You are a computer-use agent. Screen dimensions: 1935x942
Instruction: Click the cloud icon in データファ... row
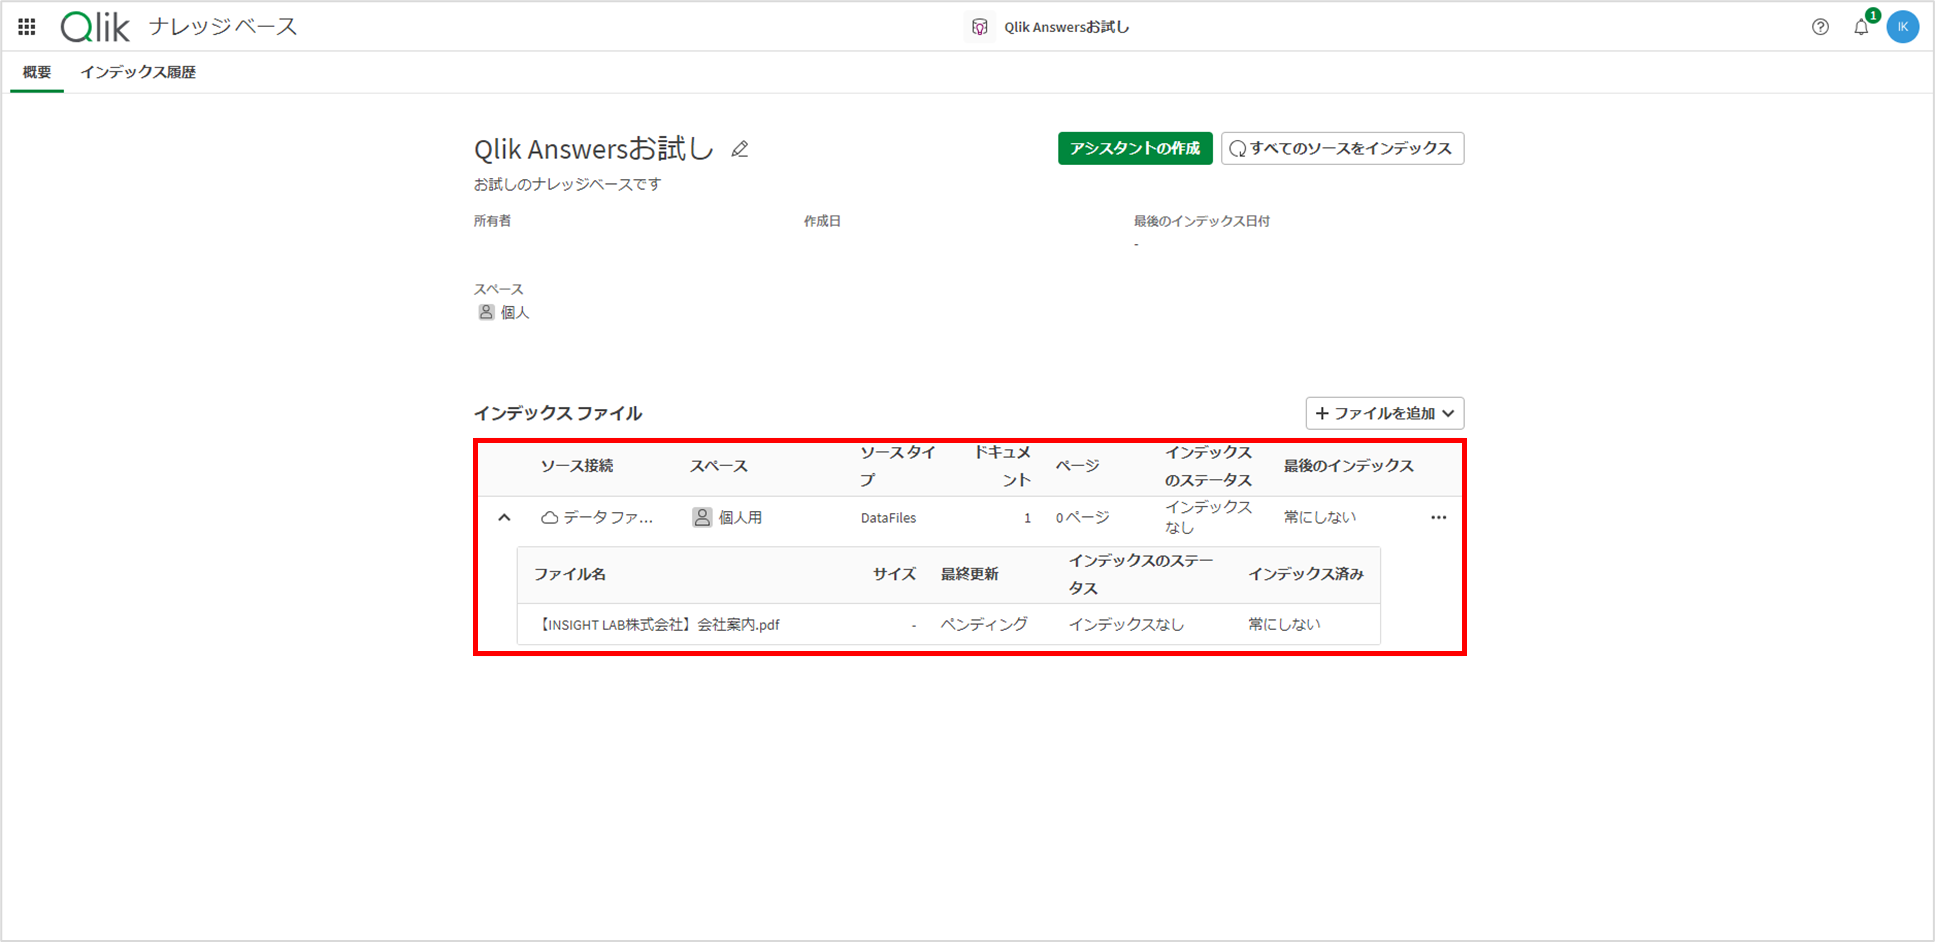(x=549, y=518)
